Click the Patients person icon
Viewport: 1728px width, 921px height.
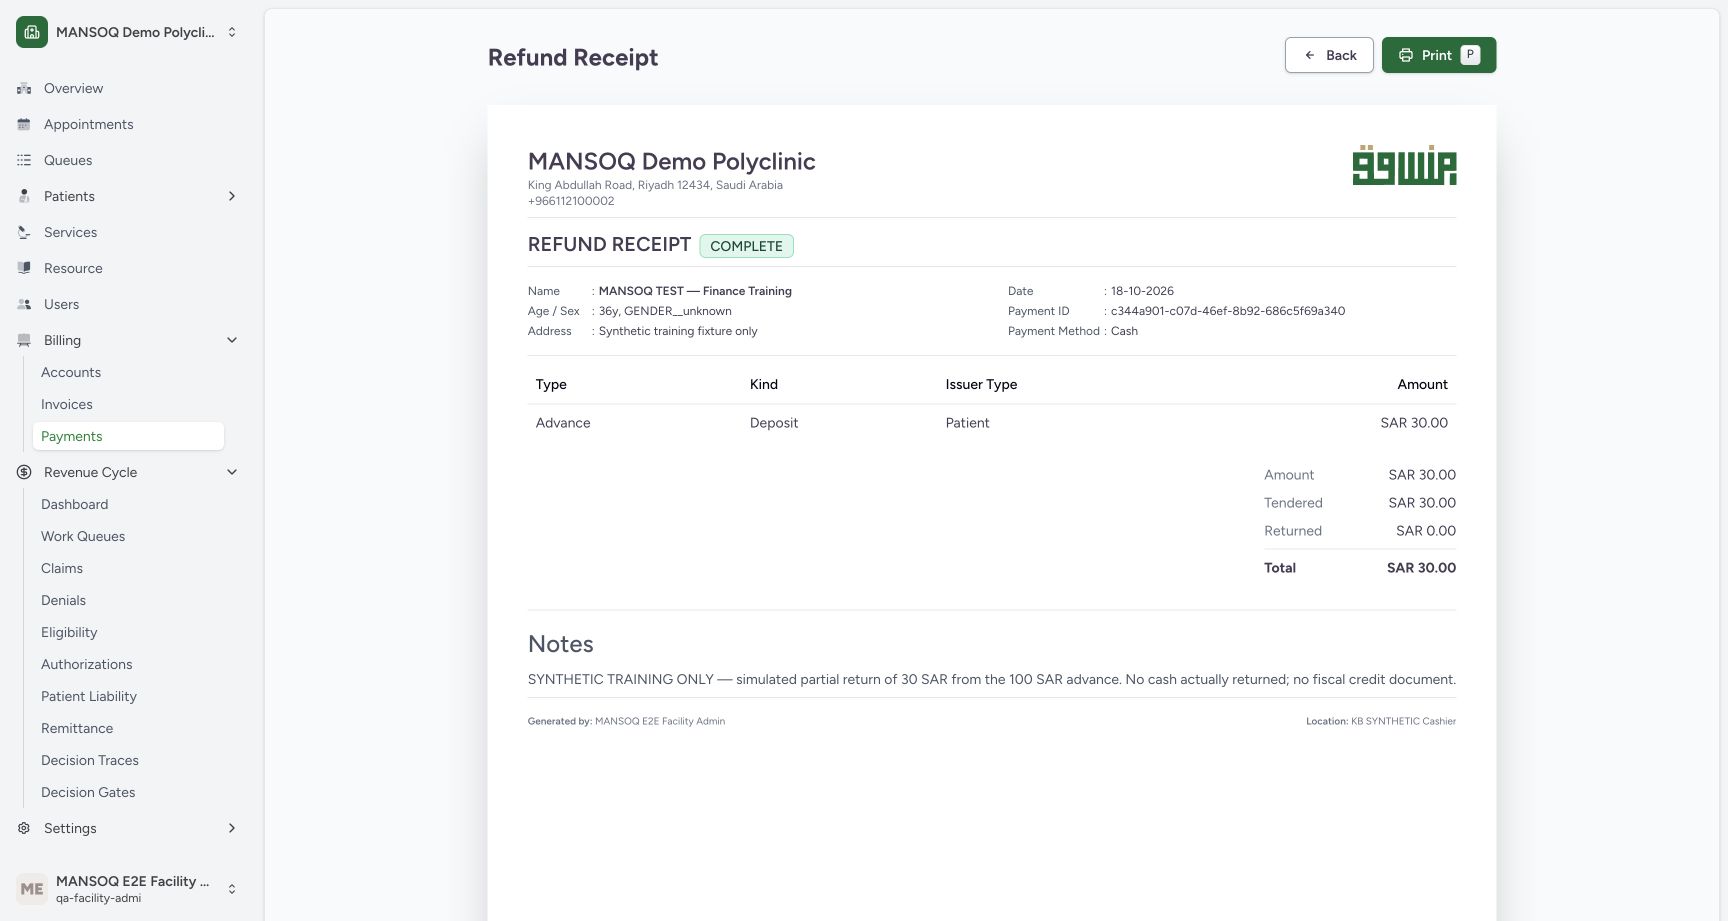24,196
